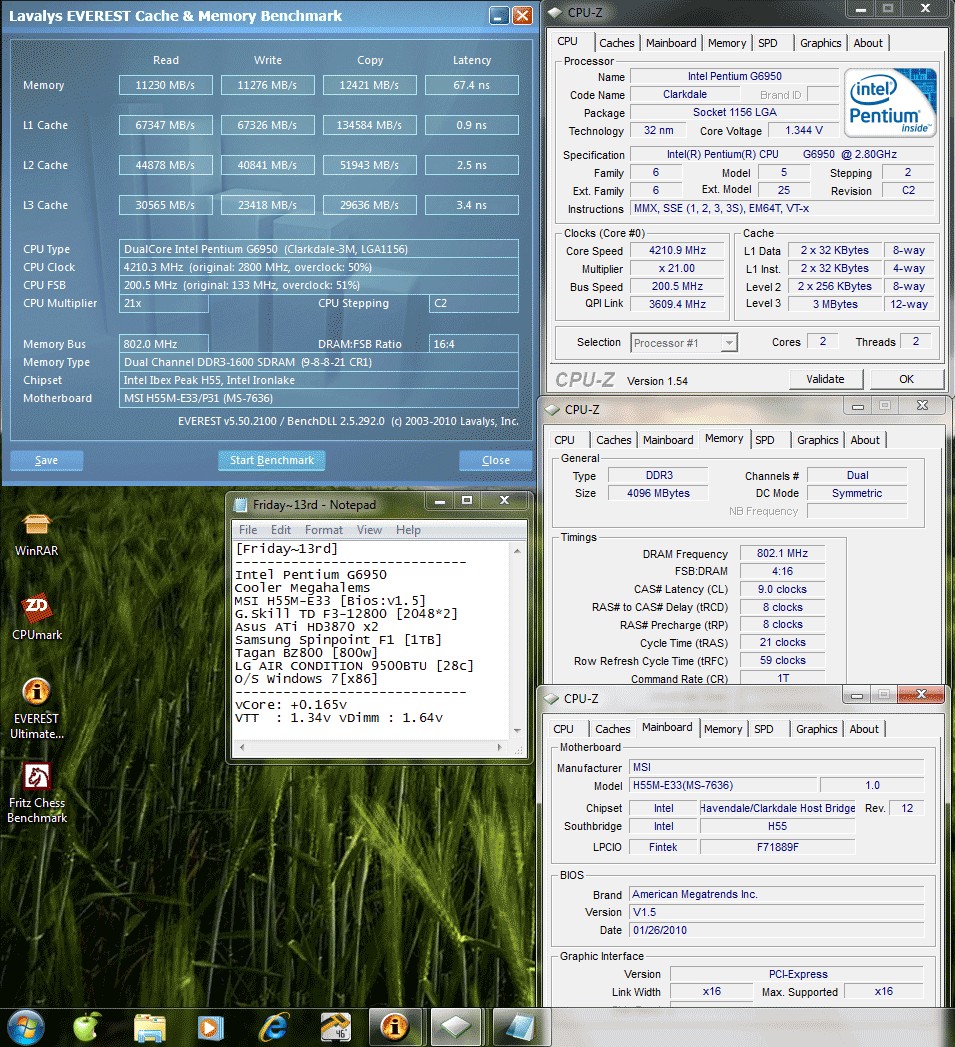Click the EVEREST Close button
The width and height of the screenshot is (955, 1047).
(x=496, y=460)
